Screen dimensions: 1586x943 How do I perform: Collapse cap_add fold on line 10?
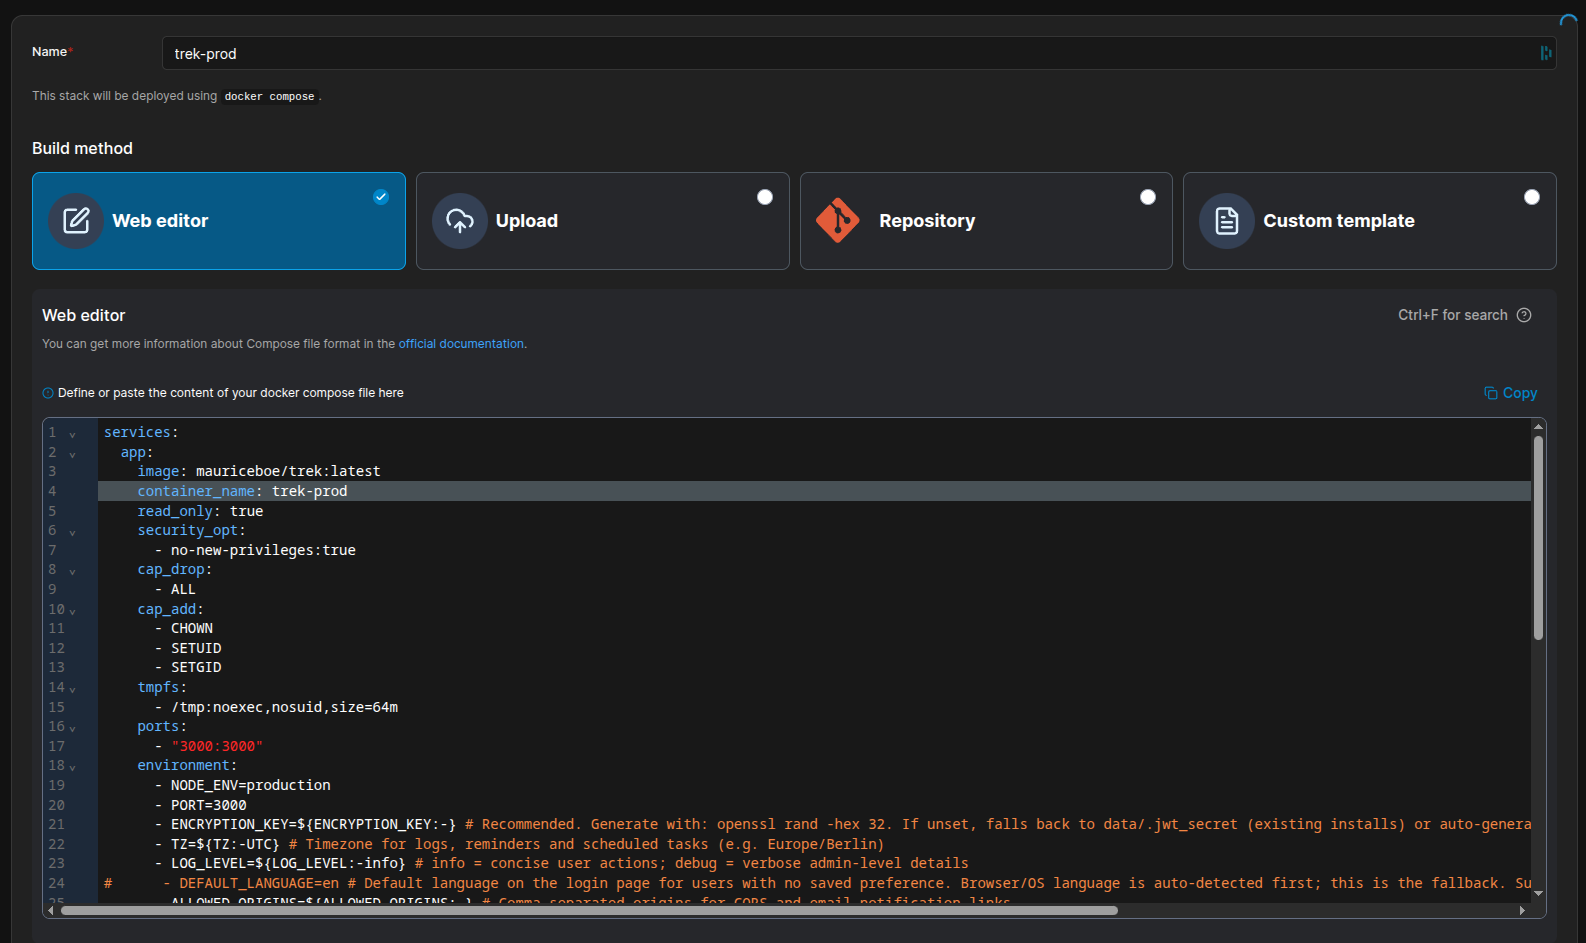click(72, 610)
